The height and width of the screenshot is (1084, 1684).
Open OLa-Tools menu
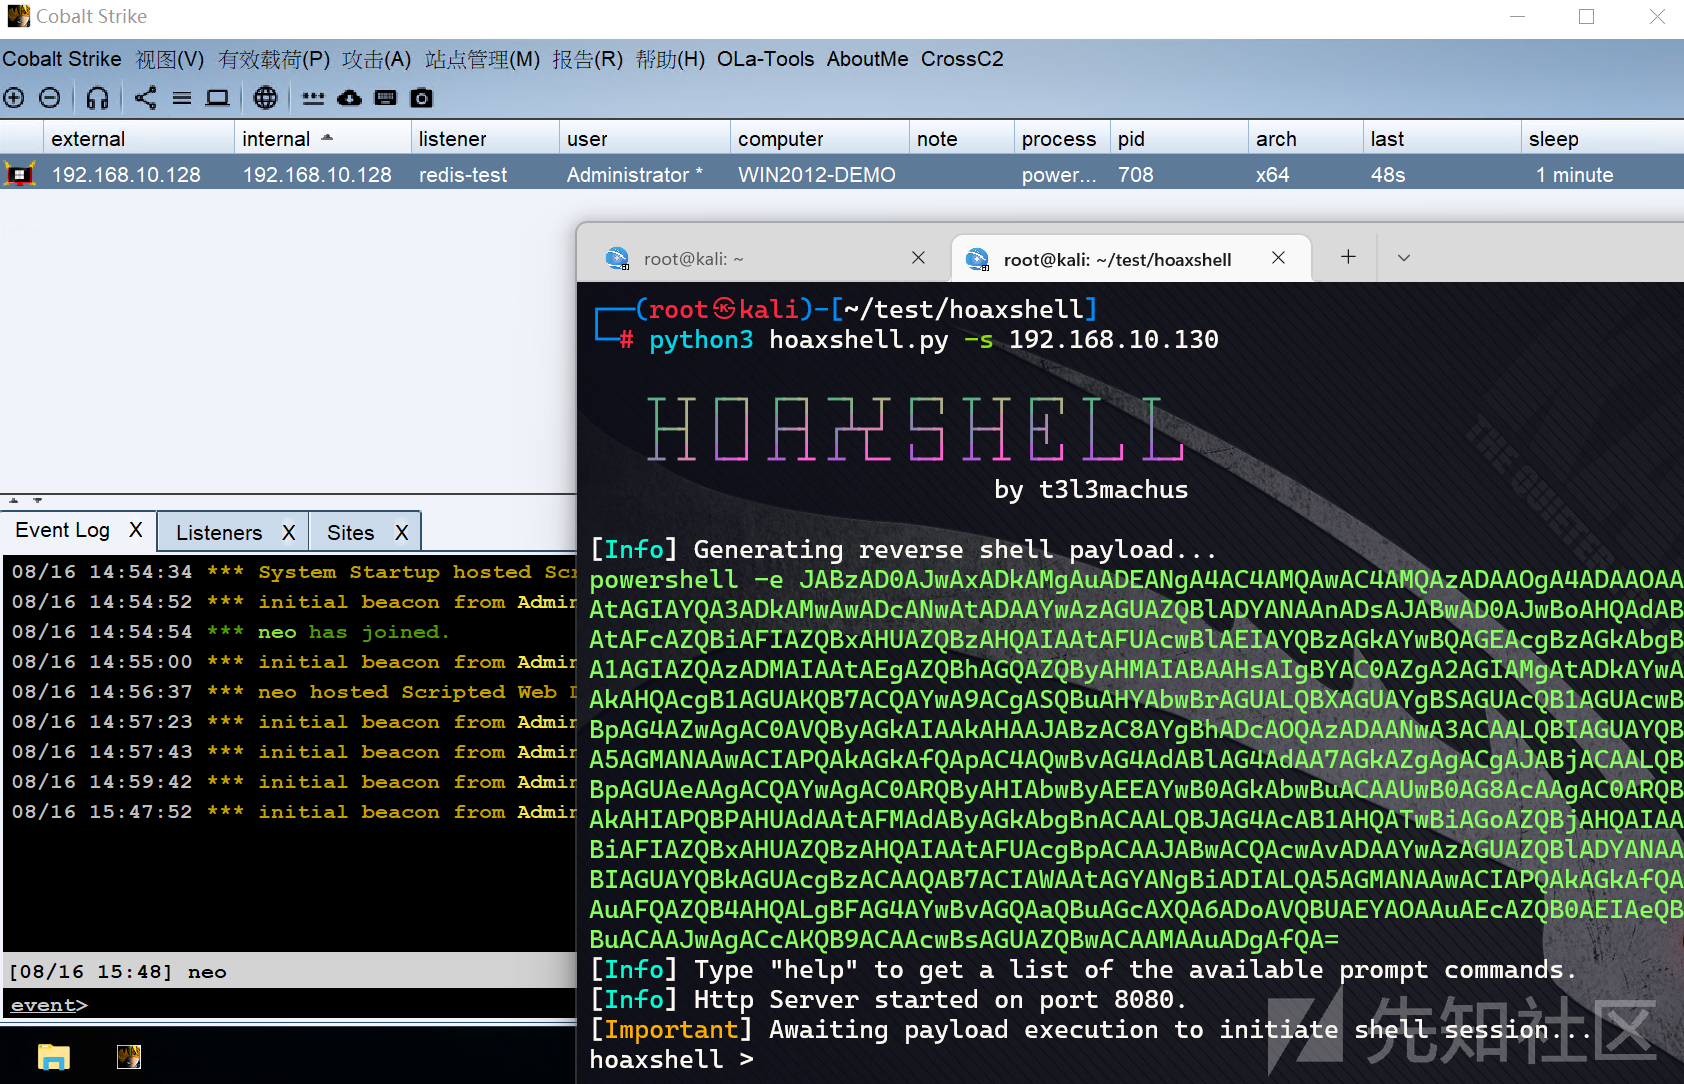[766, 59]
